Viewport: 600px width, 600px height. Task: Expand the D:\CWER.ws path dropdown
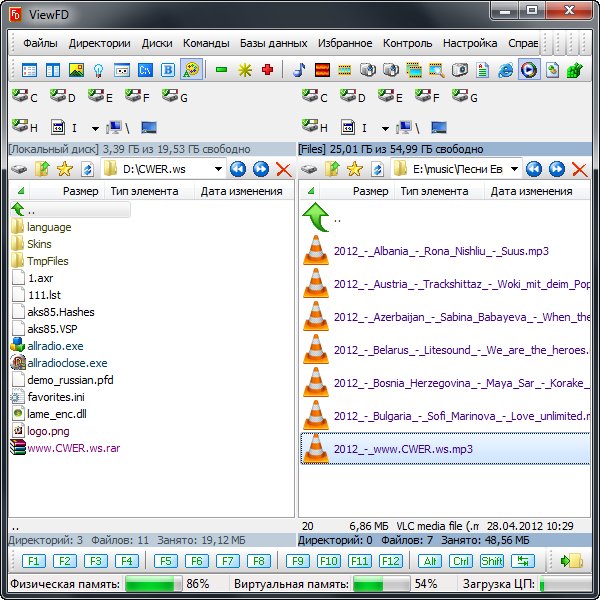click(x=218, y=169)
